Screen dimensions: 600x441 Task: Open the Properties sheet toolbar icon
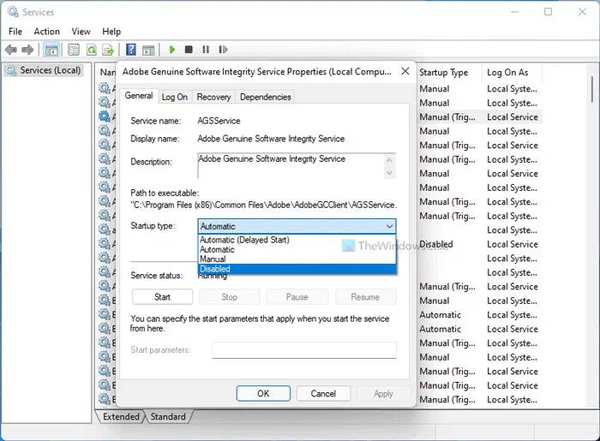[73, 50]
